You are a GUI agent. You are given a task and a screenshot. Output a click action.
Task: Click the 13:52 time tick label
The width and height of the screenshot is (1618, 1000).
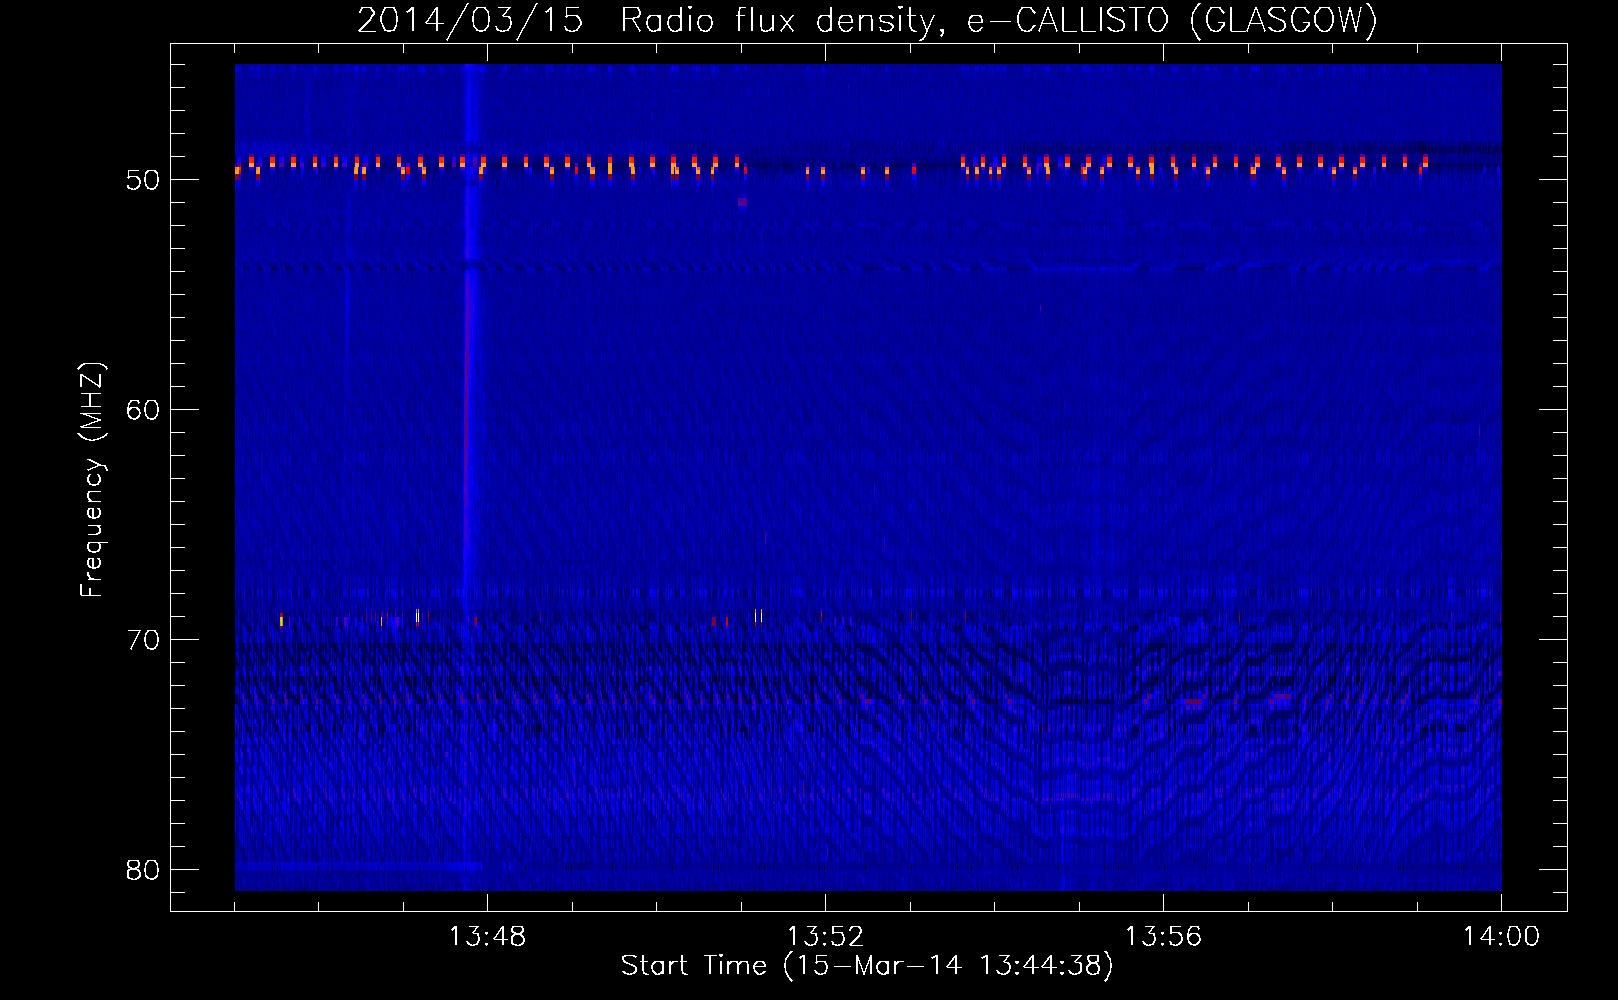[825, 937]
